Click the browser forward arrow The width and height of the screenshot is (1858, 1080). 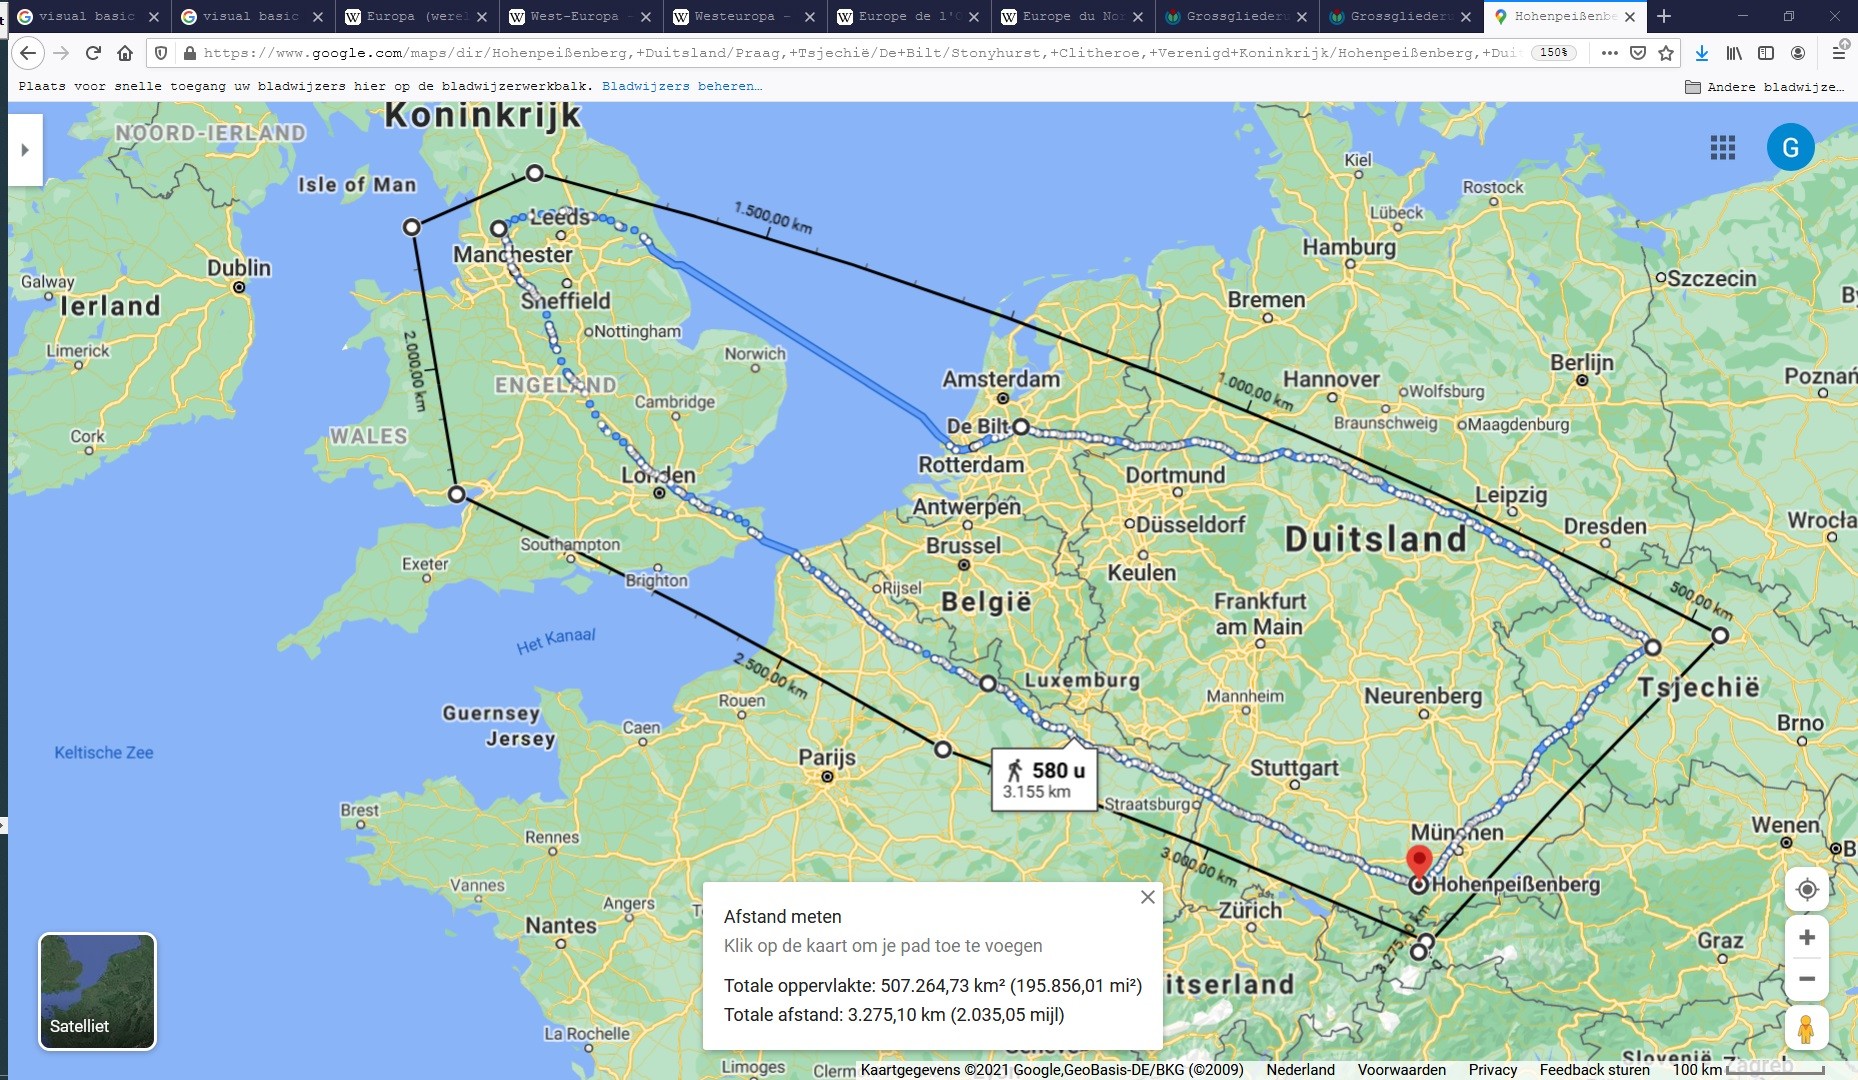click(61, 53)
